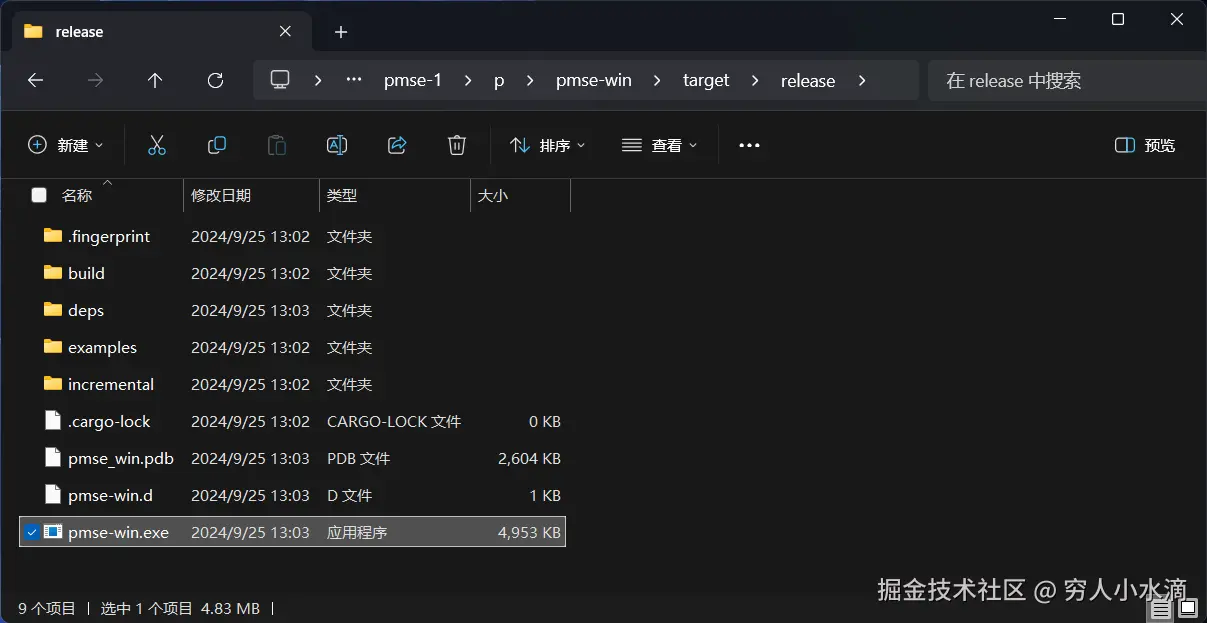Click release segment in address bar
Image resolution: width=1207 pixels, height=623 pixels.
[x=808, y=81]
